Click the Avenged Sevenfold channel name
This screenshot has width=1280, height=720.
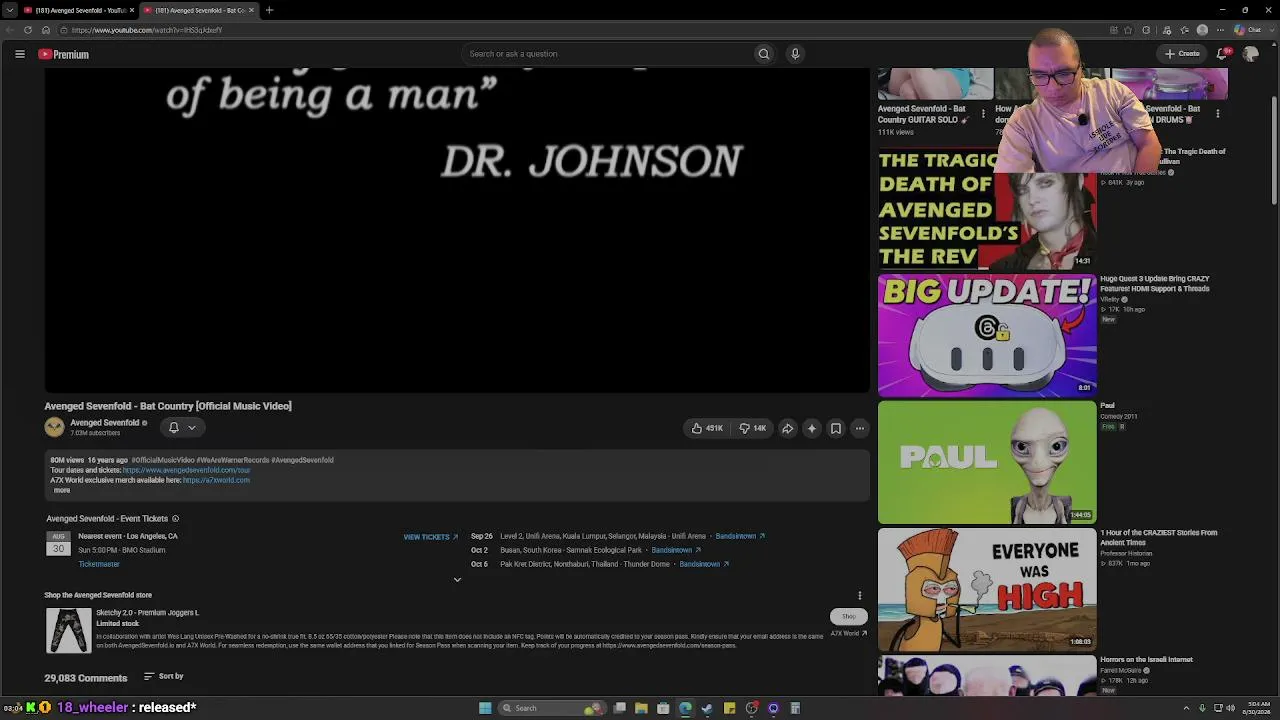[x=105, y=423]
